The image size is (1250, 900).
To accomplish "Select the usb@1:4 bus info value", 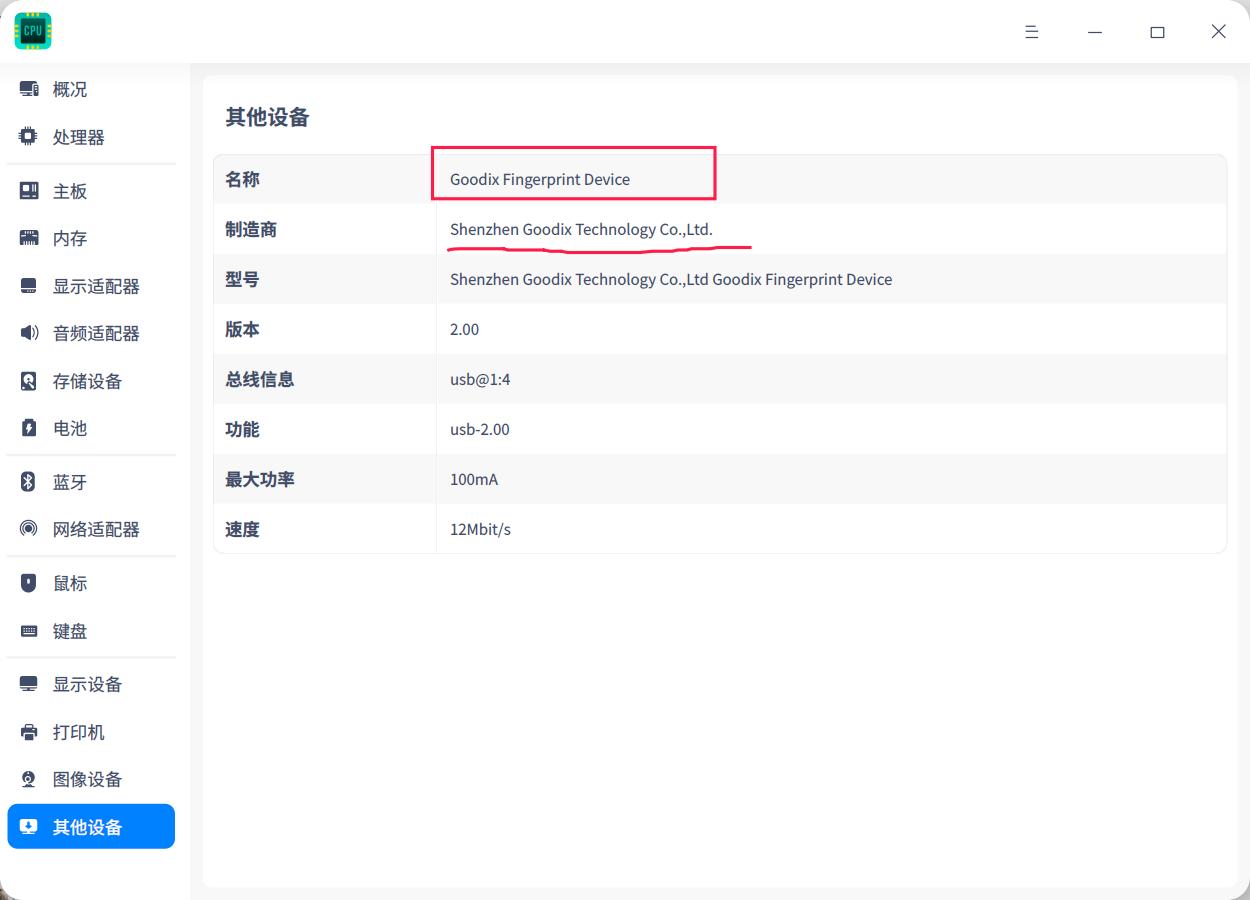I will click(x=479, y=379).
